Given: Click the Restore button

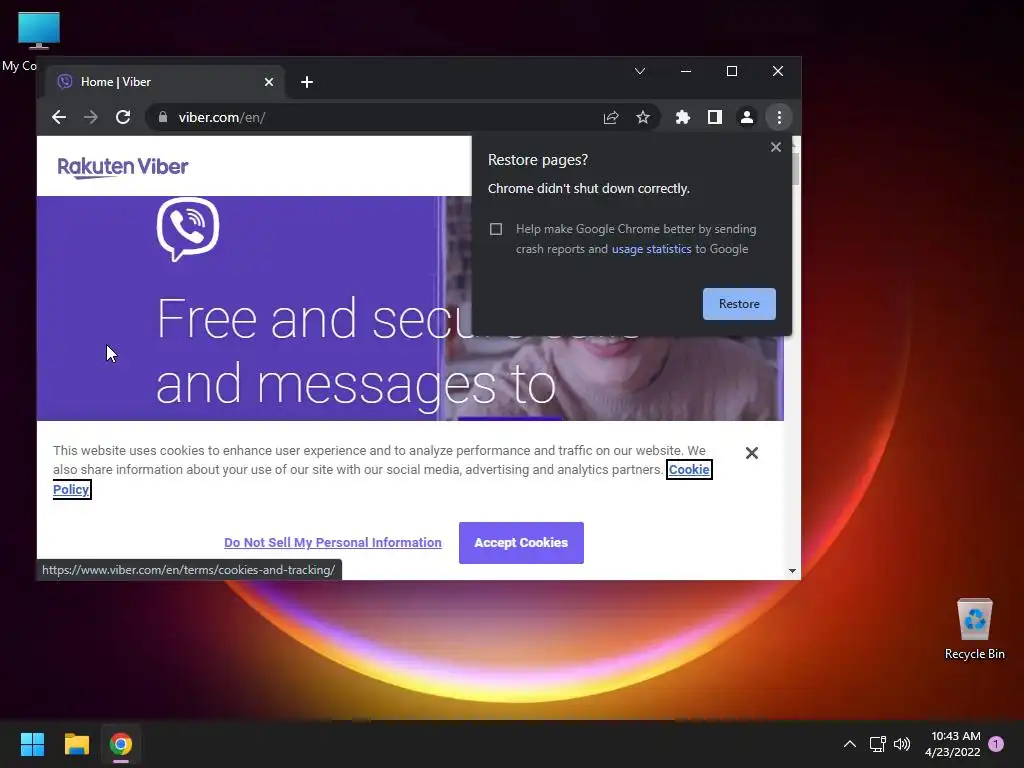Looking at the screenshot, I should coord(739,304).
